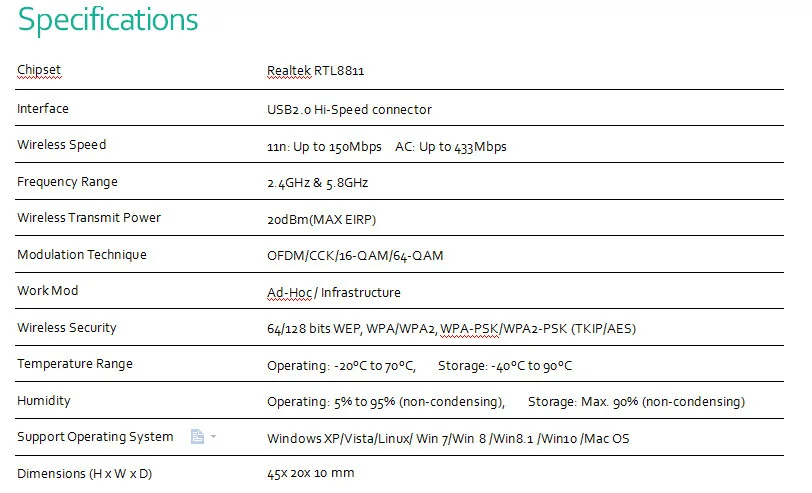Click the Wireless Speed label
Image resolution: width=812 pixels, height=493 pixels.
[x=61, y=145]
